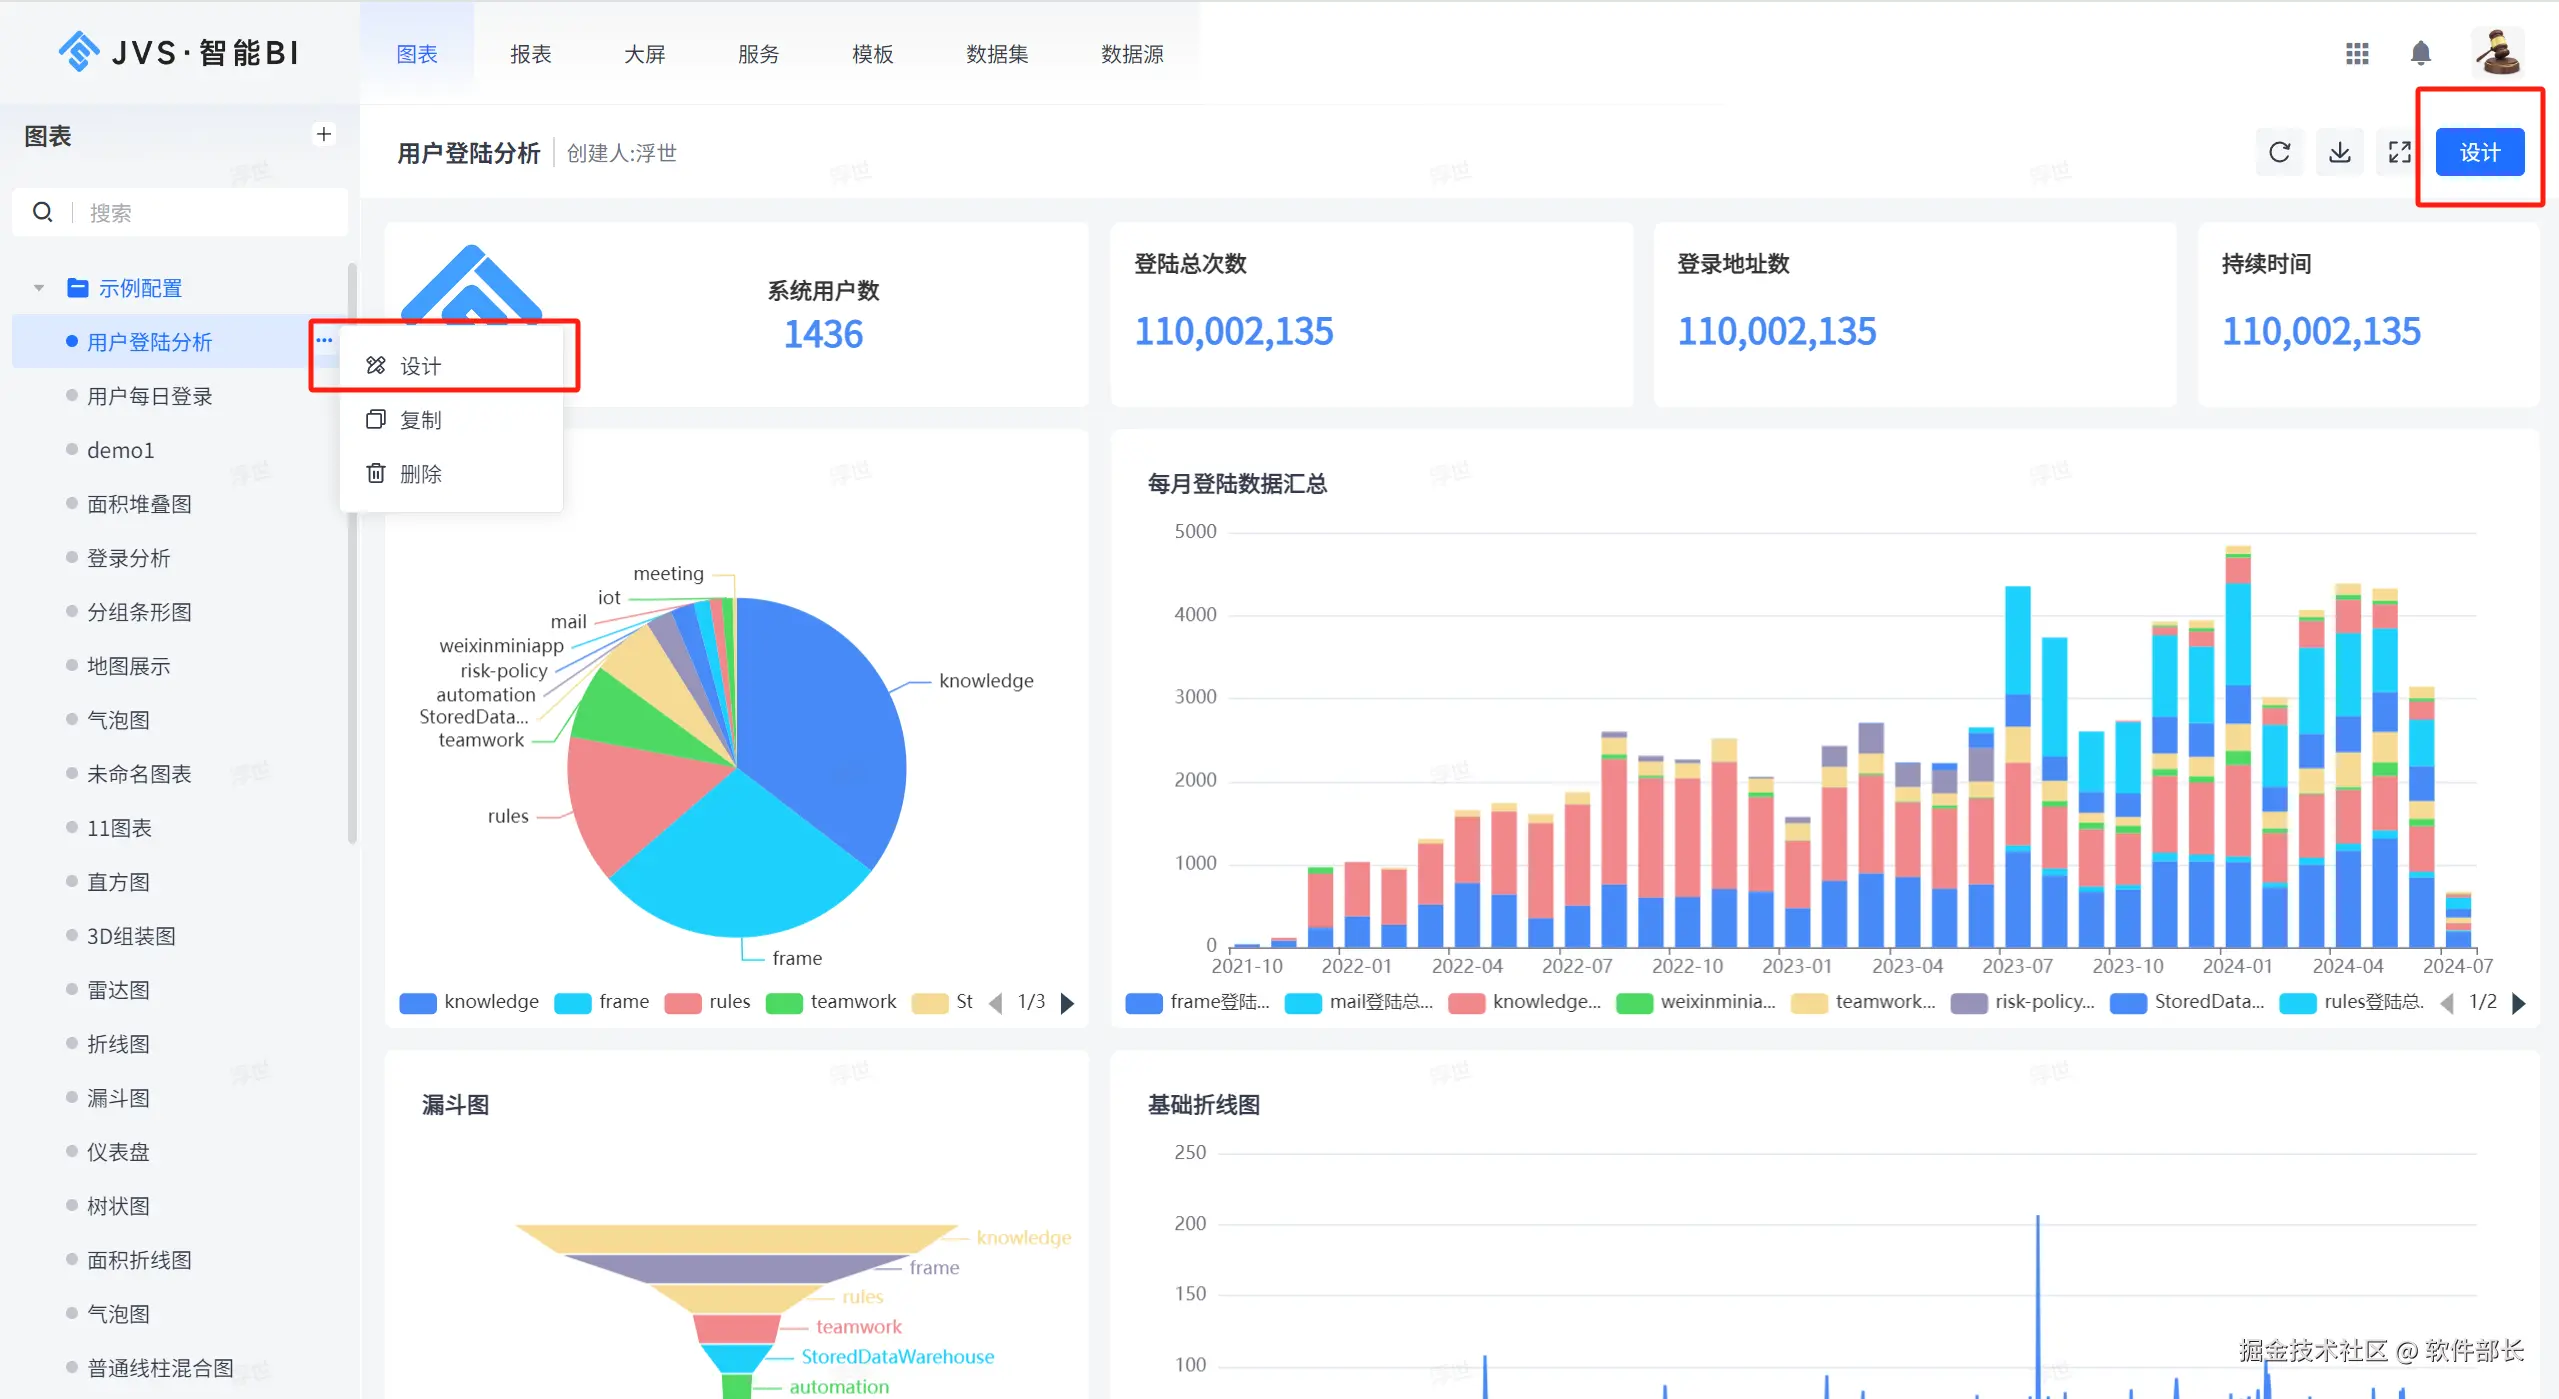2559x1399 pixels.
Task: Click the download icon next to refresh
Action: tap(2339, 152)
